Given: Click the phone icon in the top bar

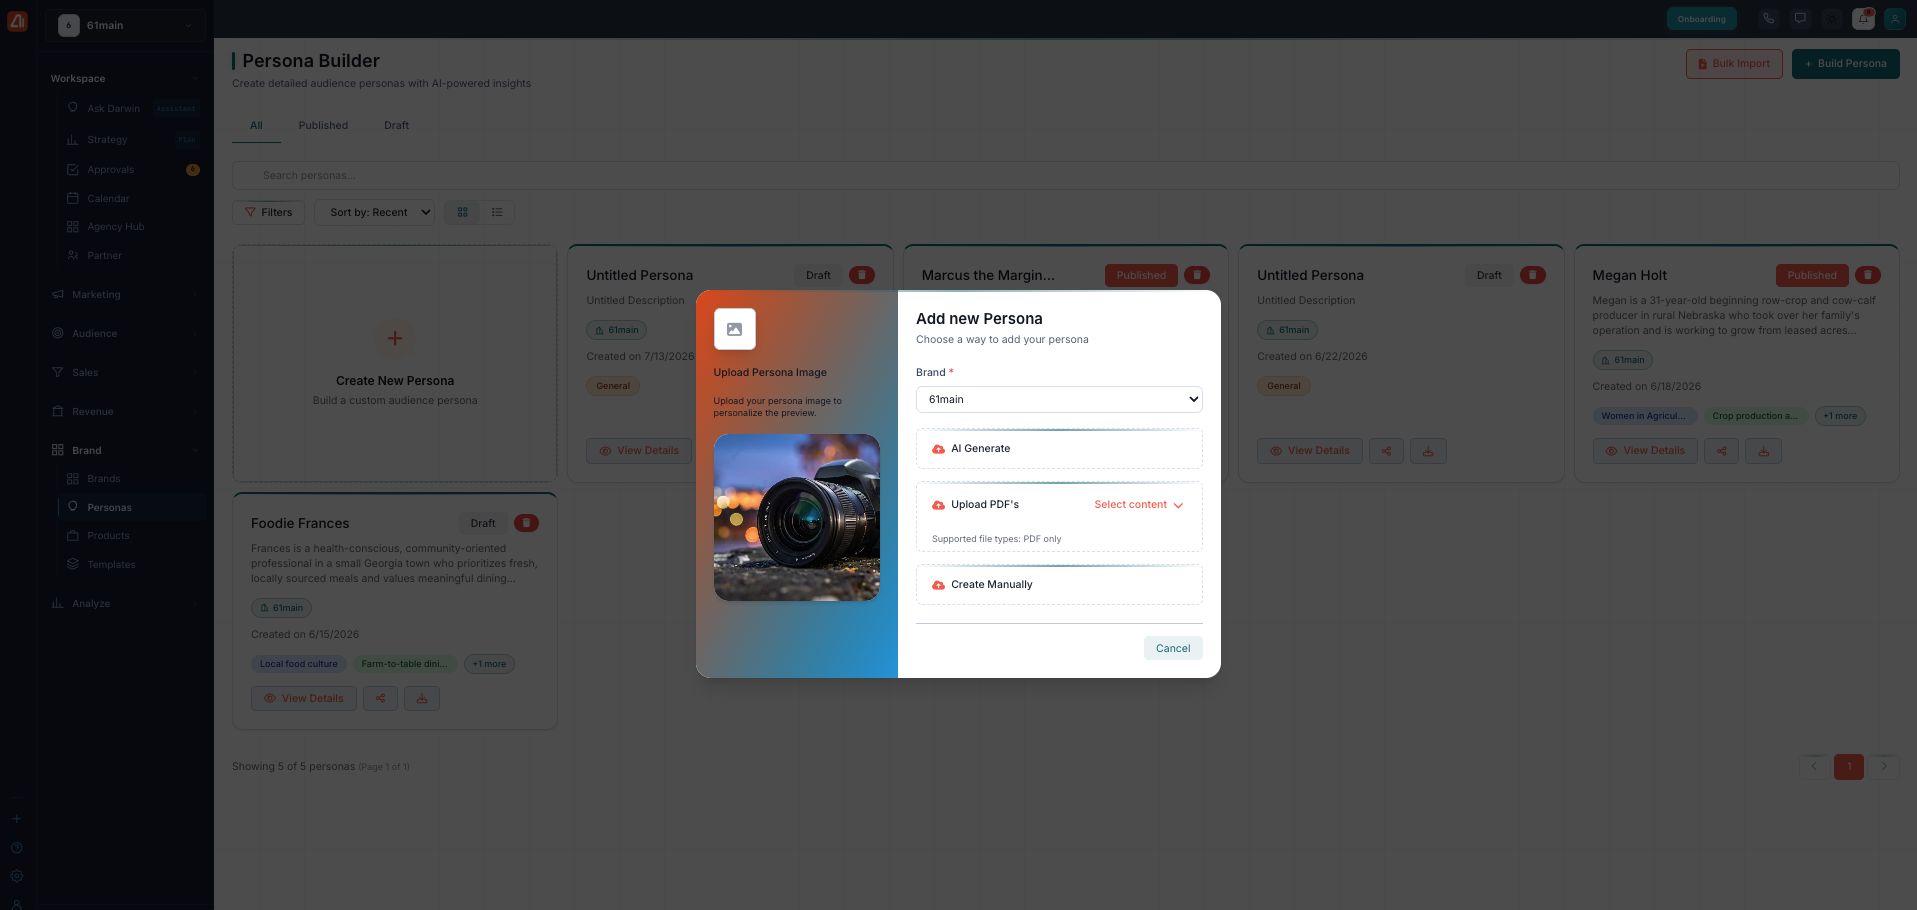Looking at the screenshot, I should tap(1769, 18).
